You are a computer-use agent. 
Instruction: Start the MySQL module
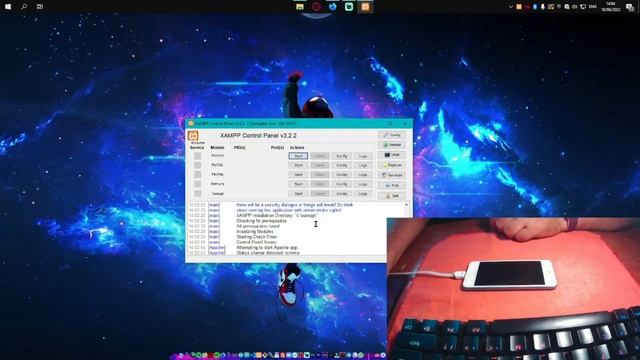[298, 165]
